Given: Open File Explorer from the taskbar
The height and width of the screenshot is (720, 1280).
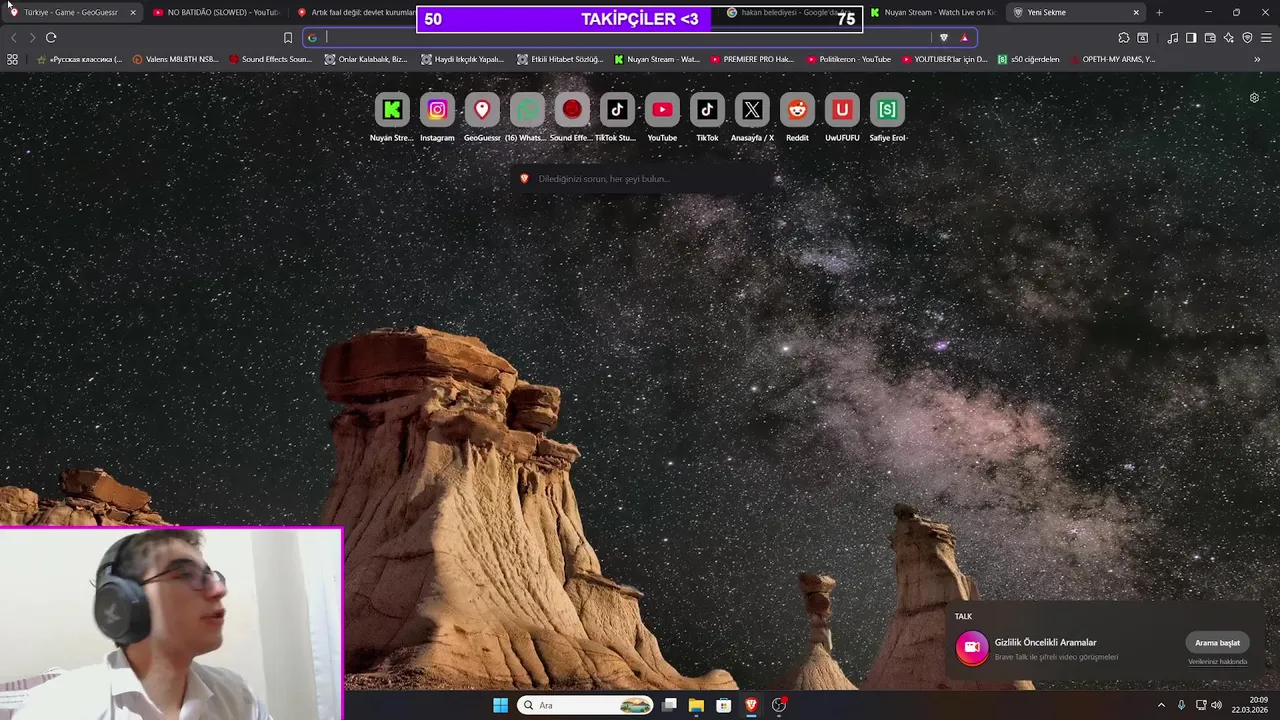Looking at the screenshot, I should 696,705.
